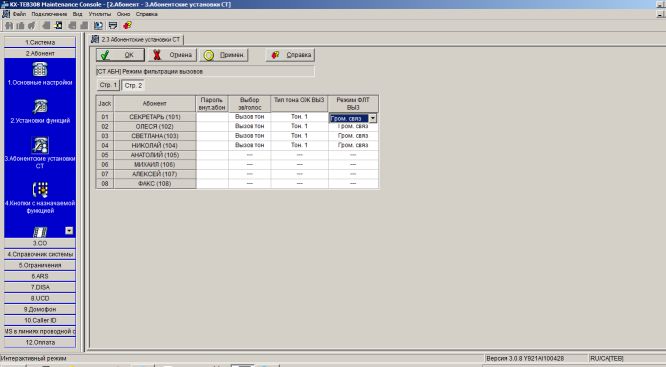666x367 pixels.
Task: Select the 3.Абонентские установки СТ icon
Action: [40, 145]
